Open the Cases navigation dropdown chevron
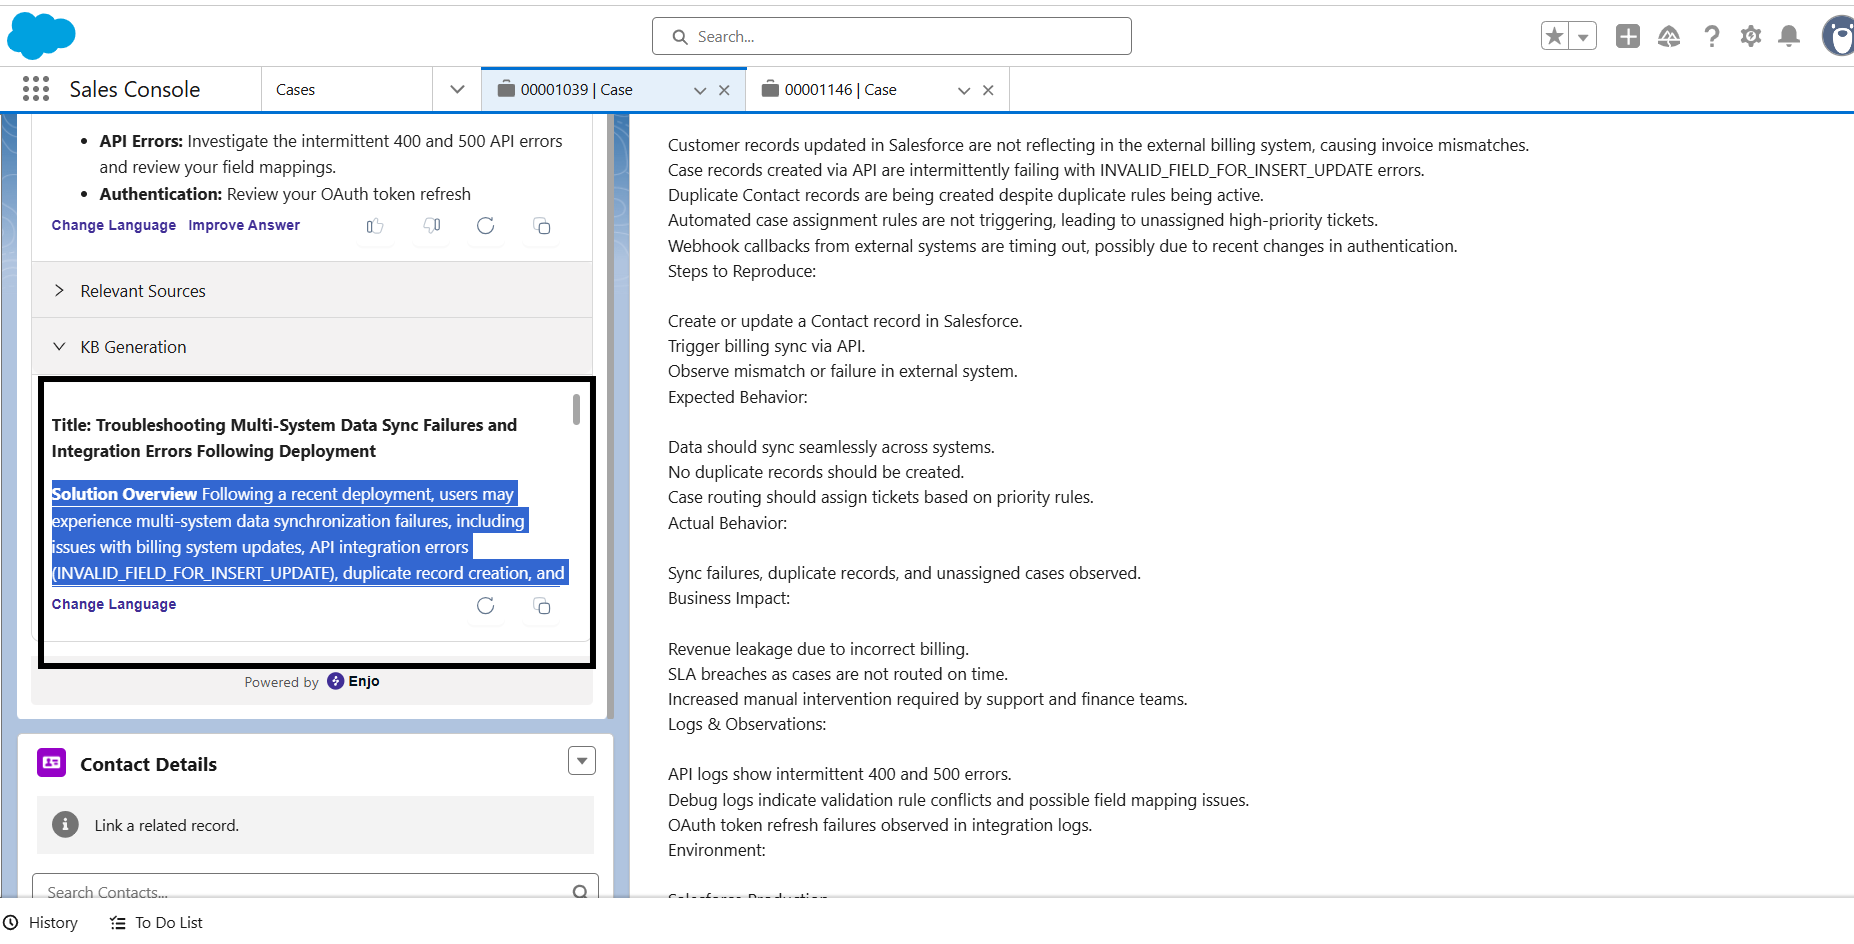The height and width of the screenshot is (944, 1854). [x=457, y=89]
